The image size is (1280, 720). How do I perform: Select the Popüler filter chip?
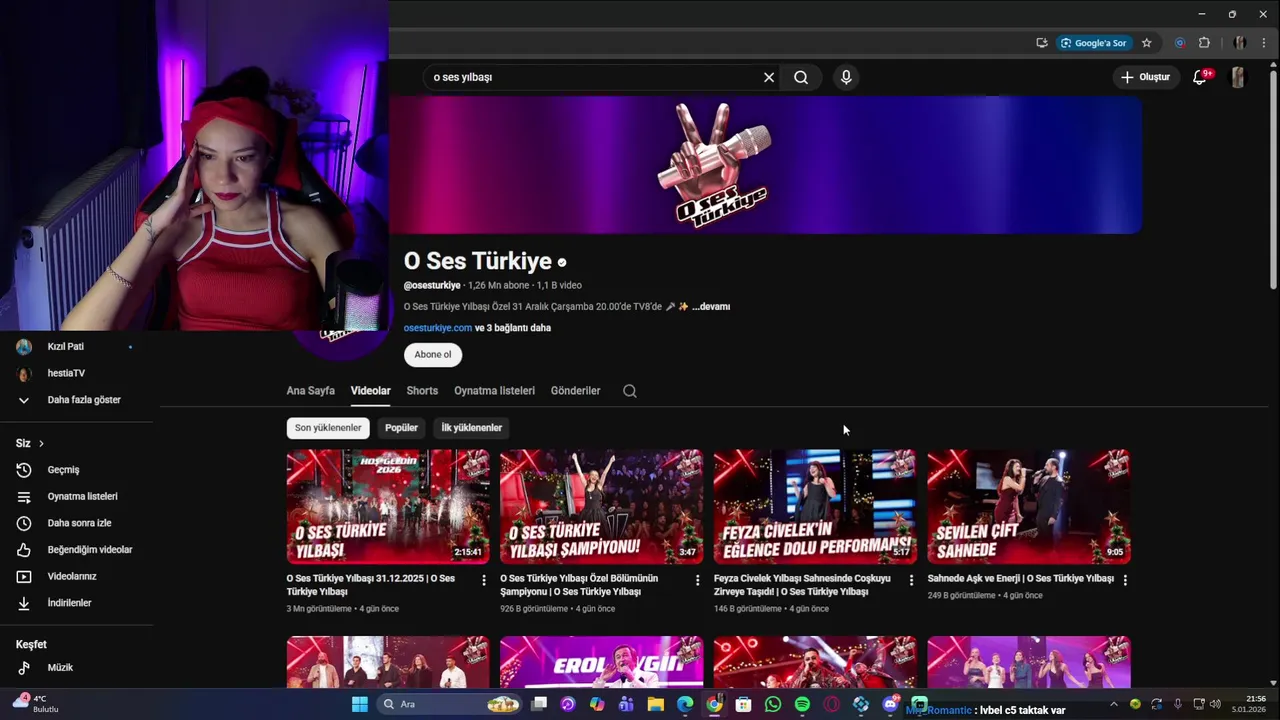[401, 428]
